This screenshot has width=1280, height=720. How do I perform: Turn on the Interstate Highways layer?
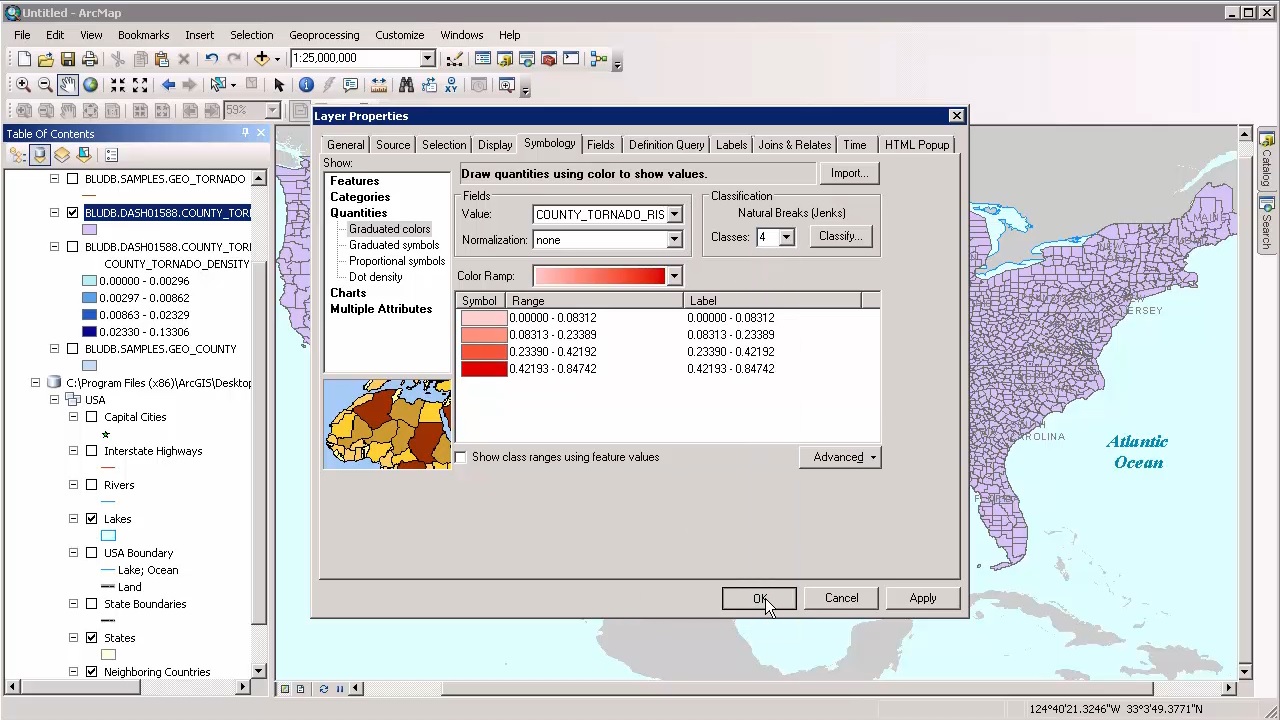tap(92, 451)
